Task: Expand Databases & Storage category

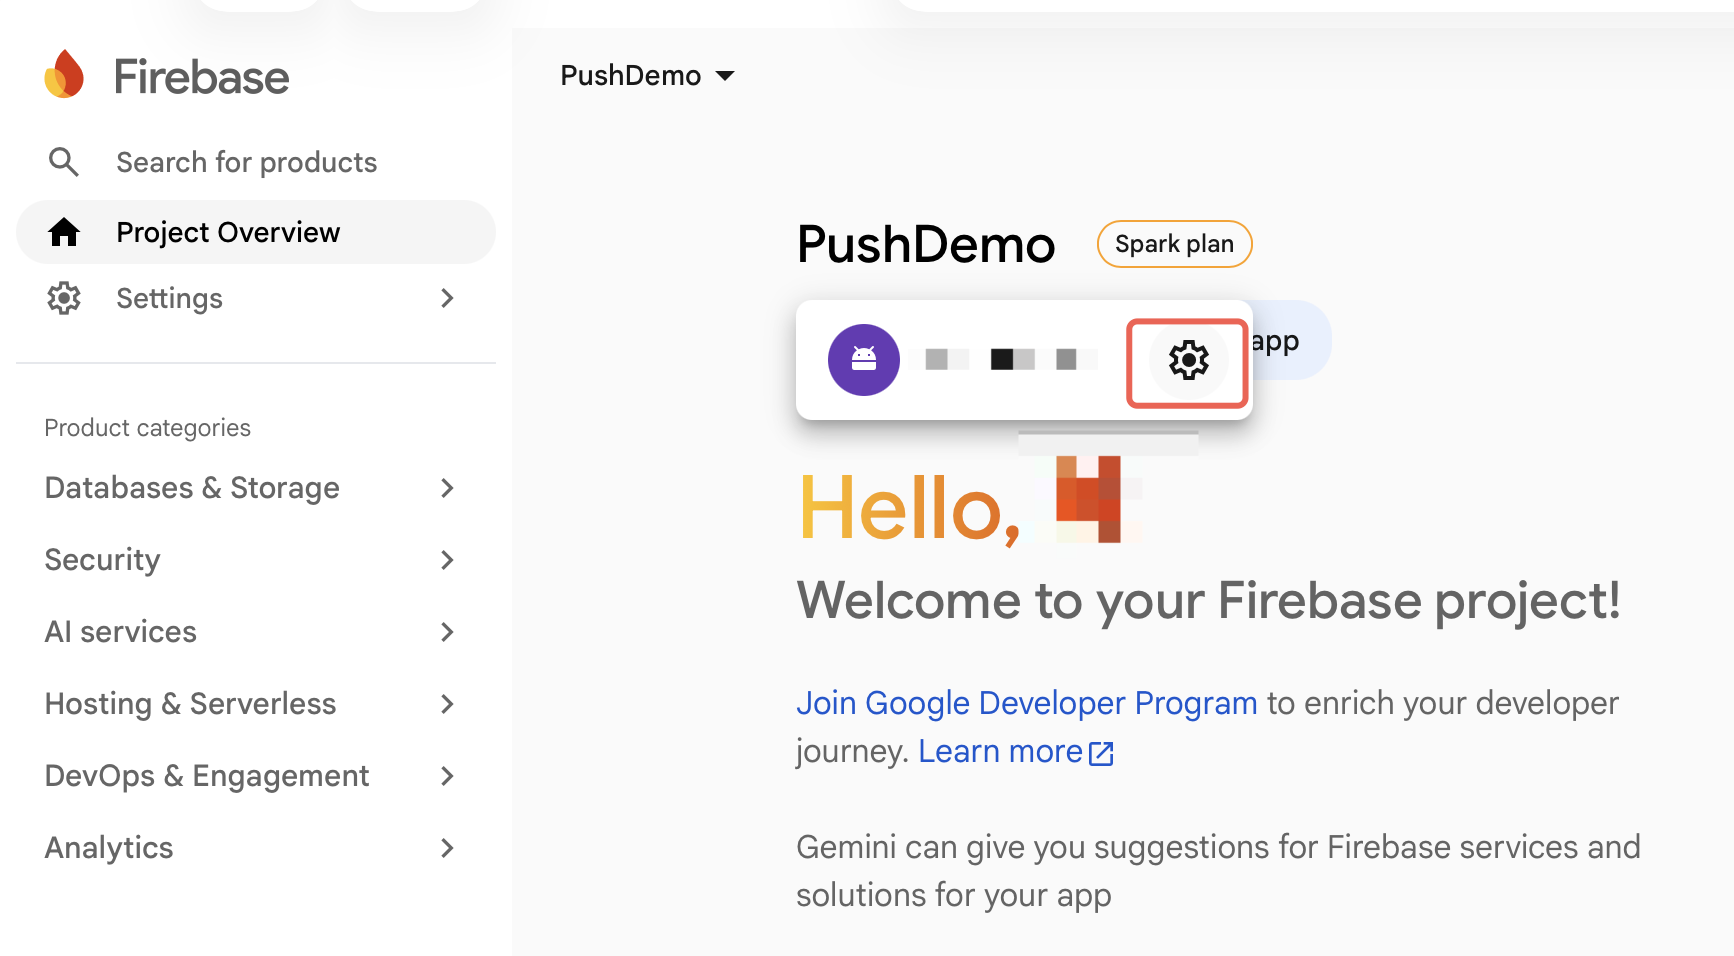Action: 250,488
